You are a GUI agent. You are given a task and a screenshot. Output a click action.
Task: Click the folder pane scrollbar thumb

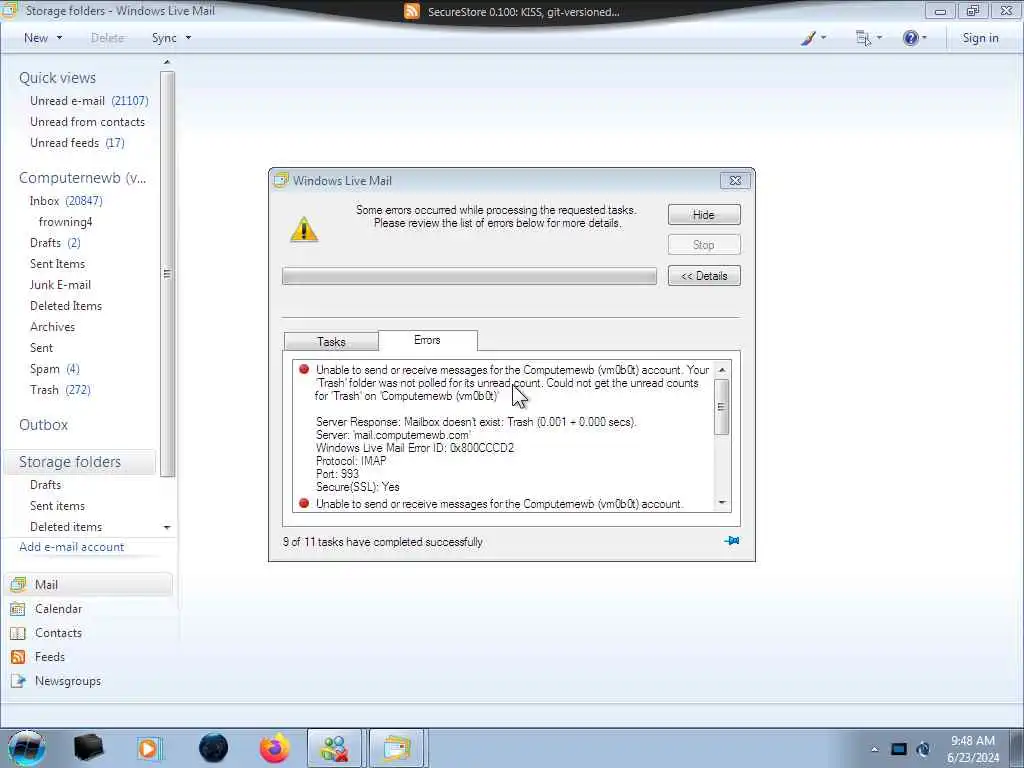pos(167,274)
